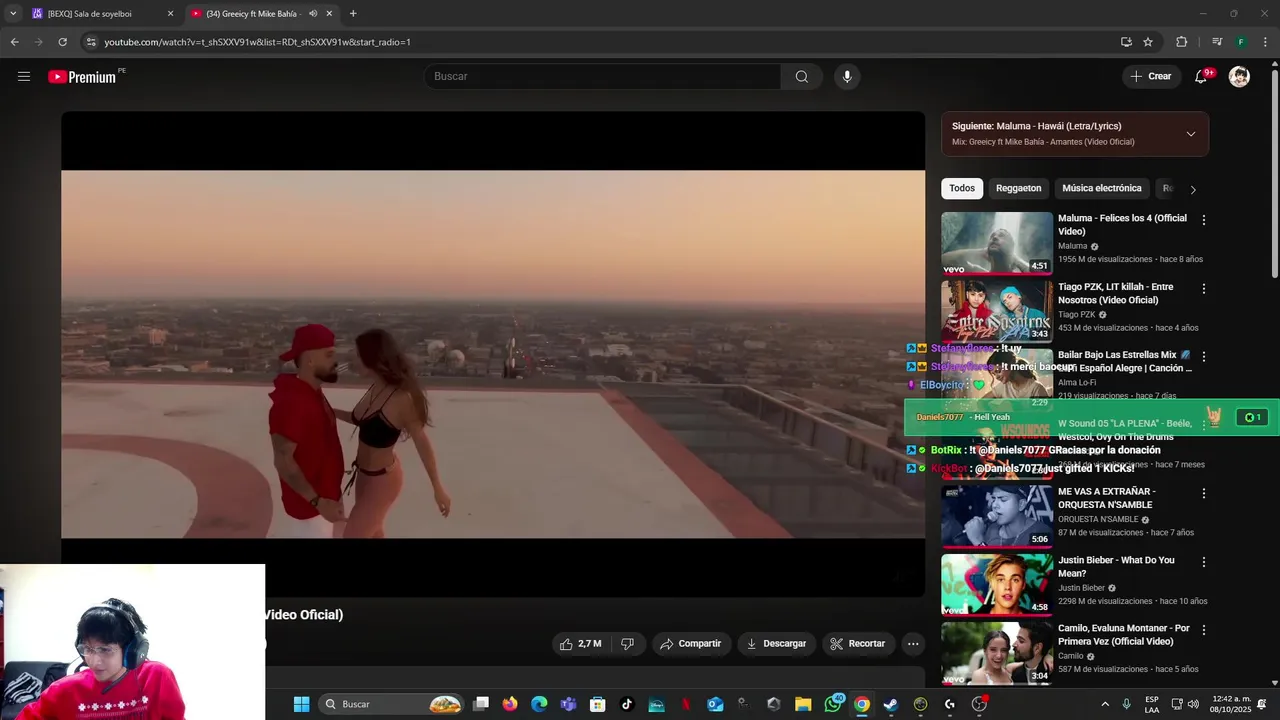Open more actions ellipsis below video
The image size is (1280, 720).
pyautogui.click(x=913, y=644)
